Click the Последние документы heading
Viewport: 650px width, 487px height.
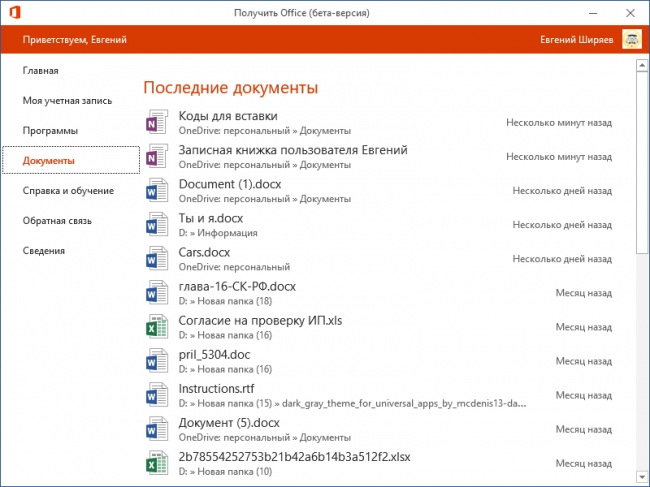(x=231, y=87)
